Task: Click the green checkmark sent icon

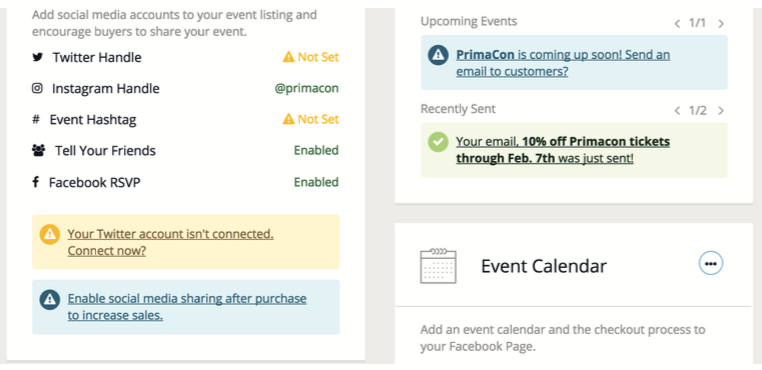Action: click(x=438, y=142)
